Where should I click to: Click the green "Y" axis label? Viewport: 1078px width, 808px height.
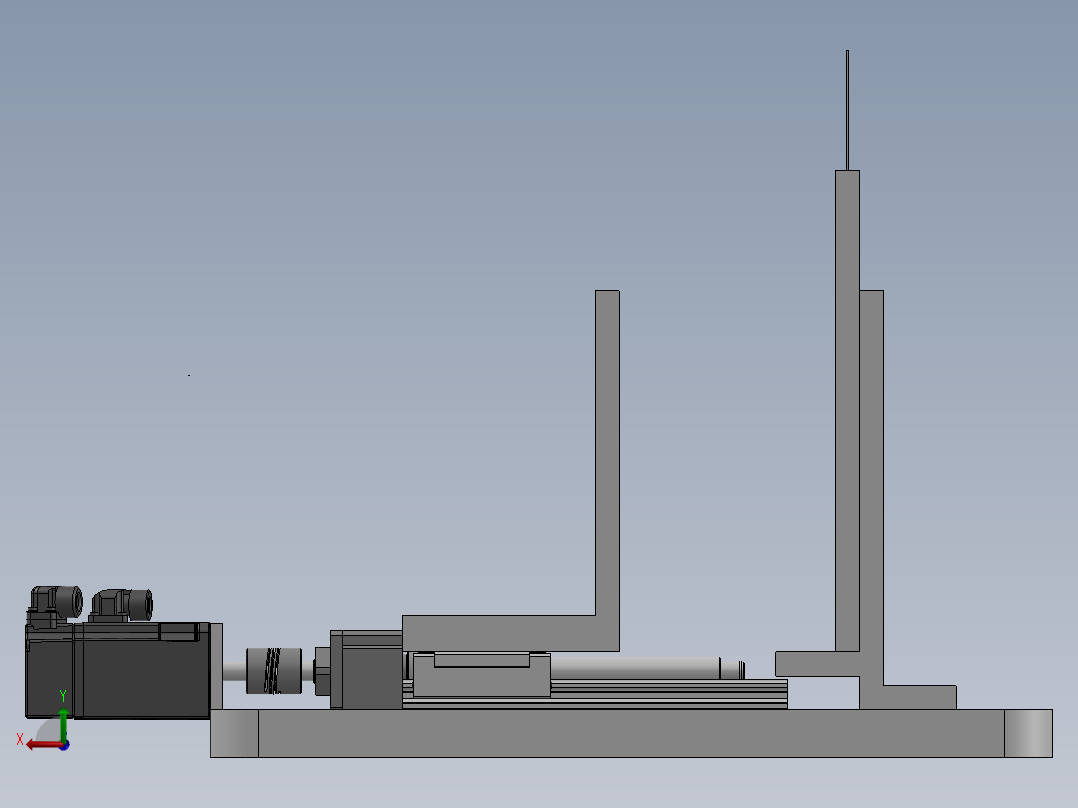[63, 696]
